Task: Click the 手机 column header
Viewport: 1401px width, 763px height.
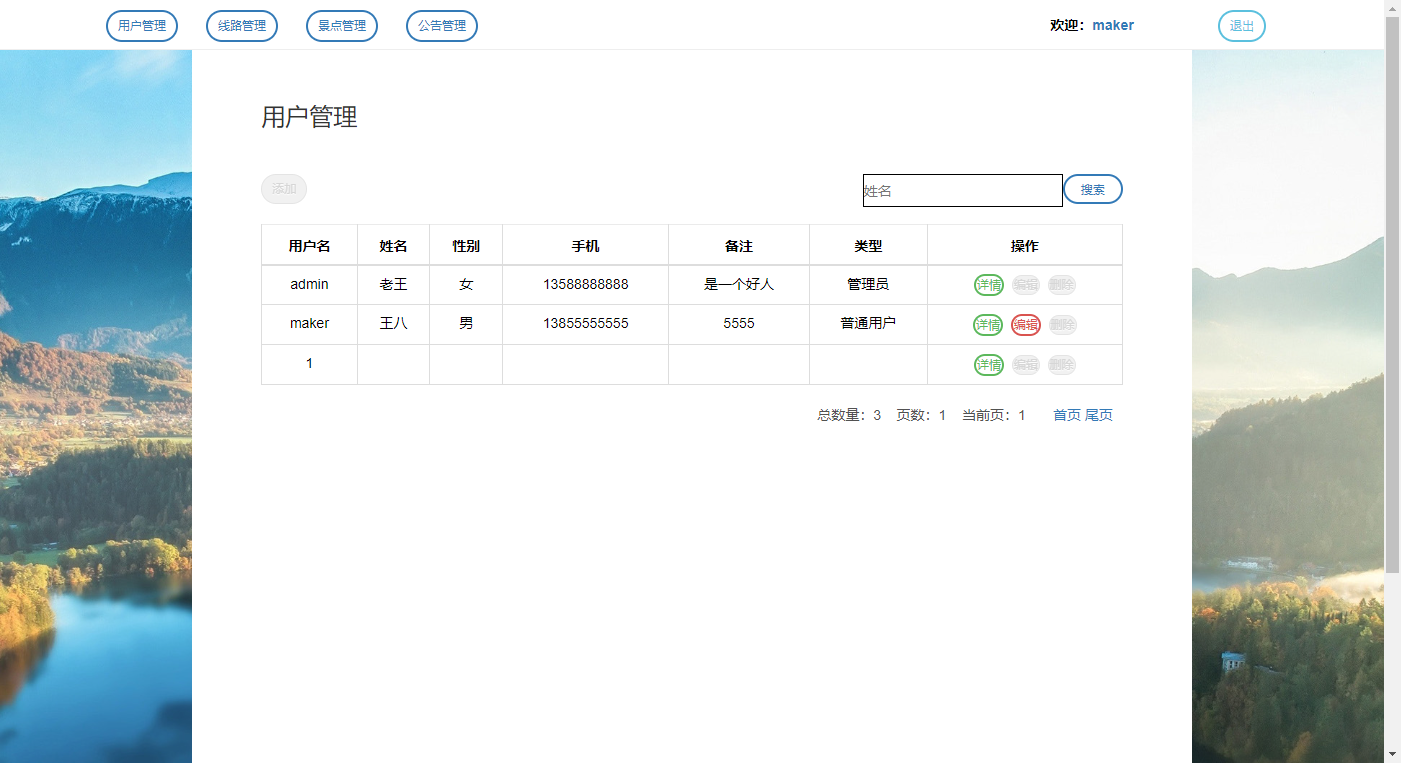Action: (586, 245)
